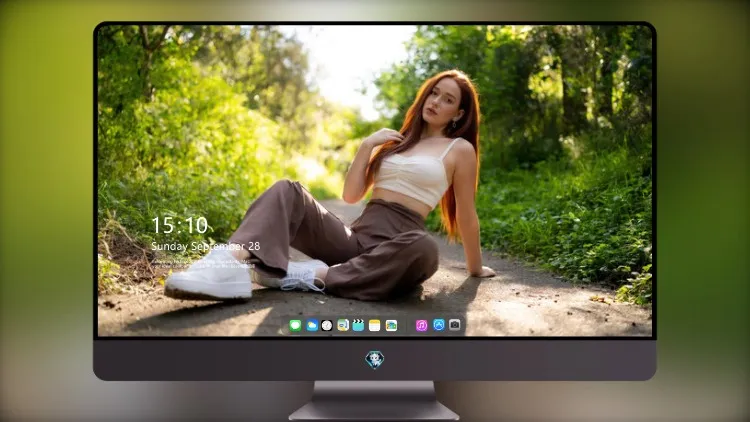The width and height of the screenshot is (750, 422).
Task: Open the green Messages dock icon
Action: point(295,326)
